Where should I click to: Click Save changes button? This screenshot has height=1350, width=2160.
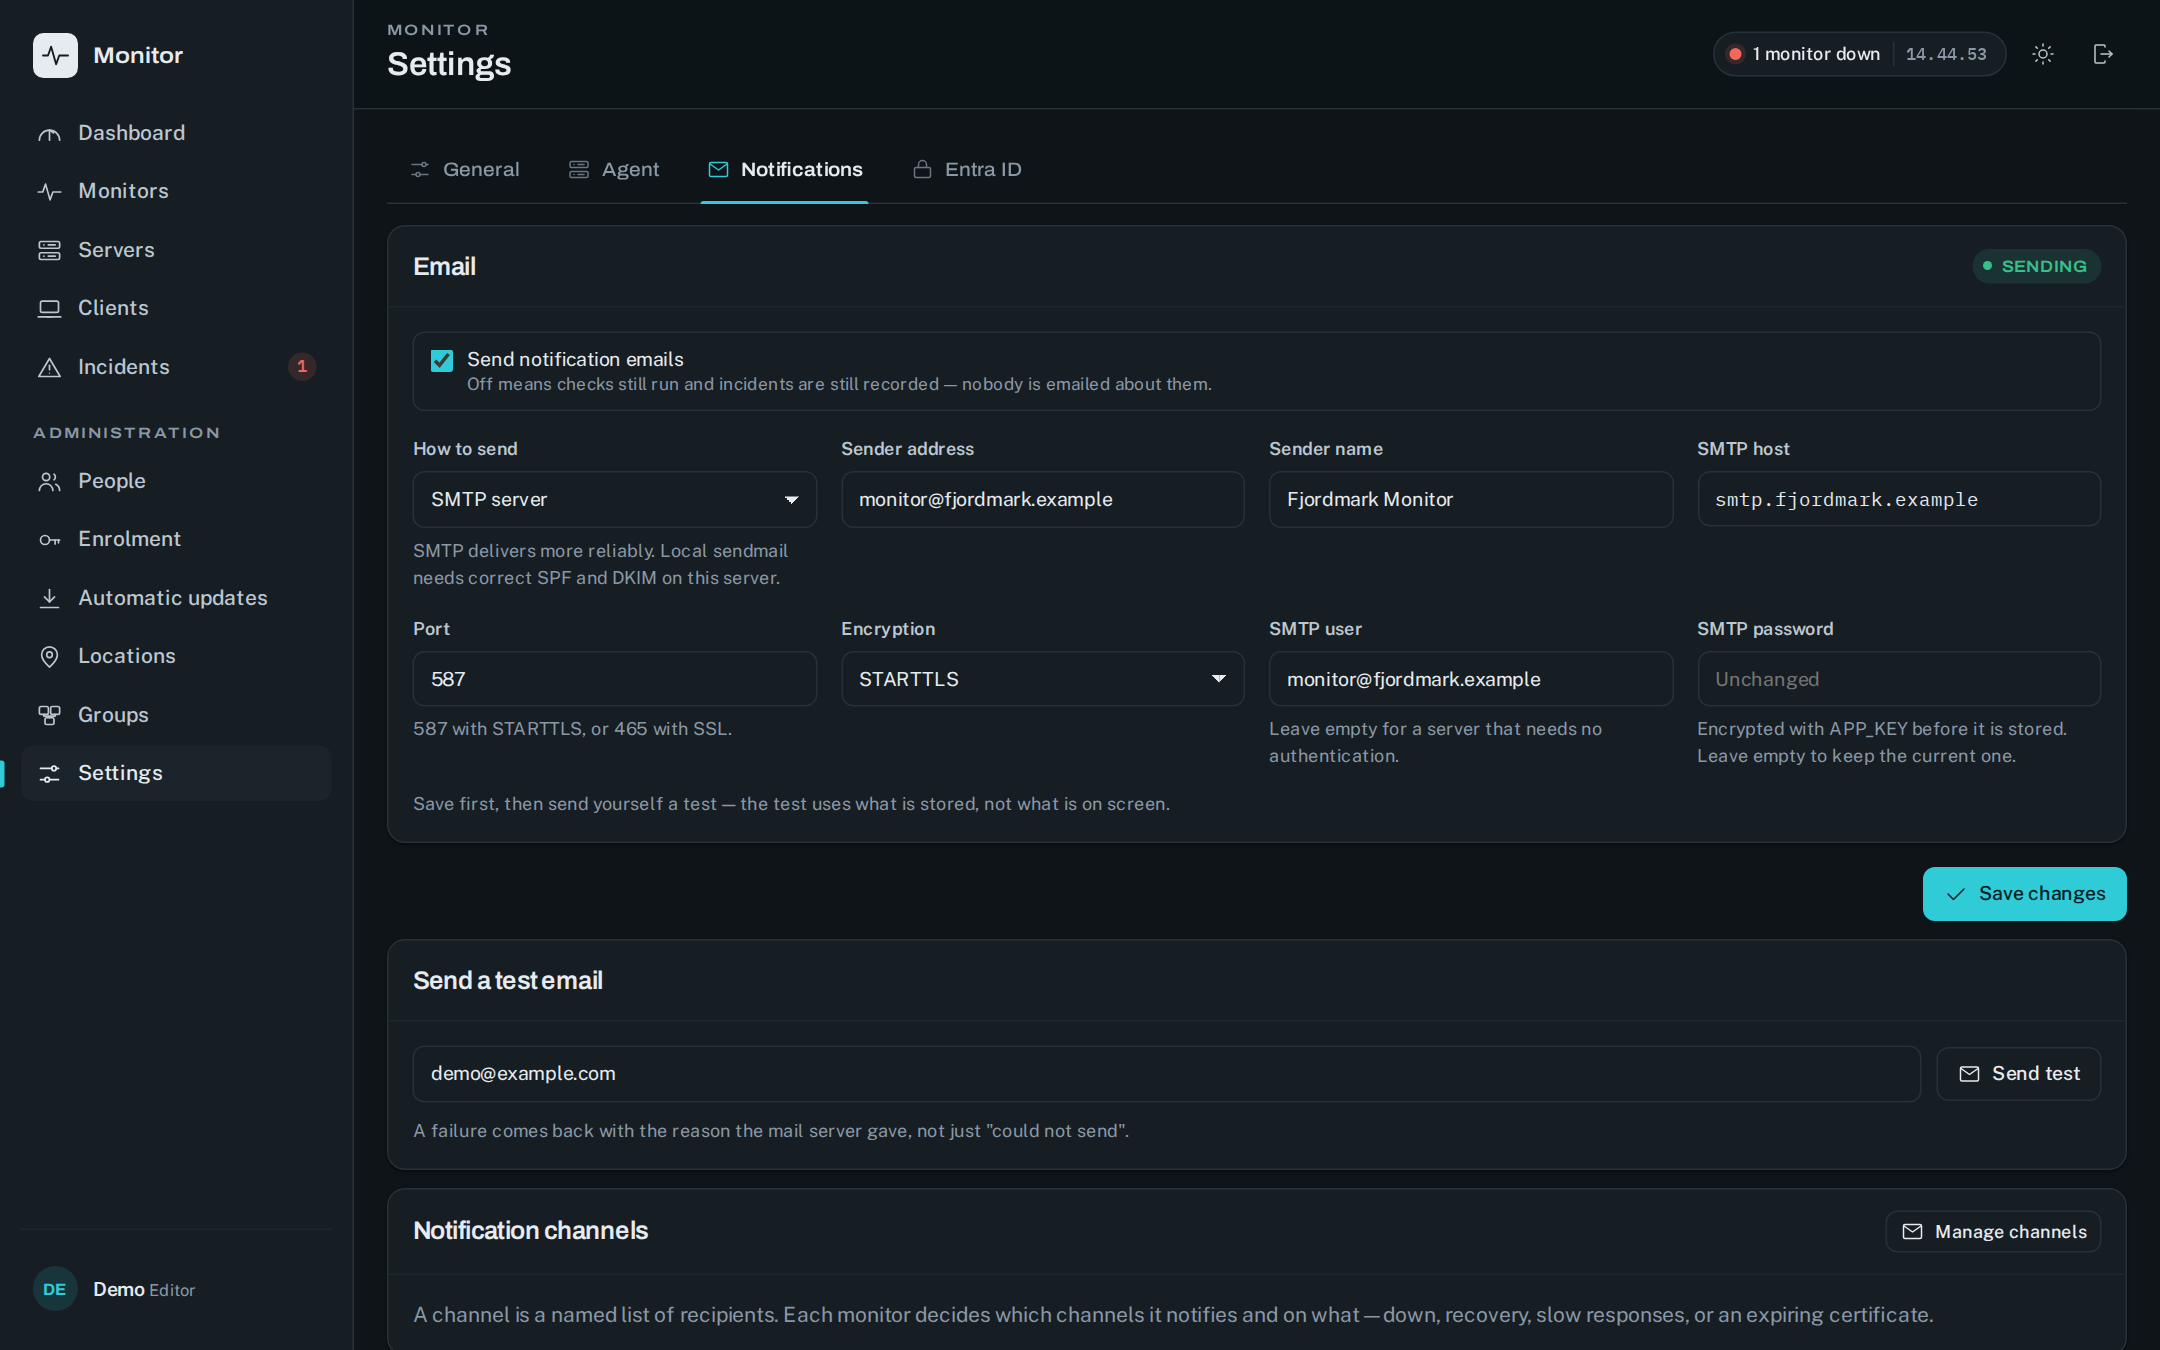[2024, 894]
